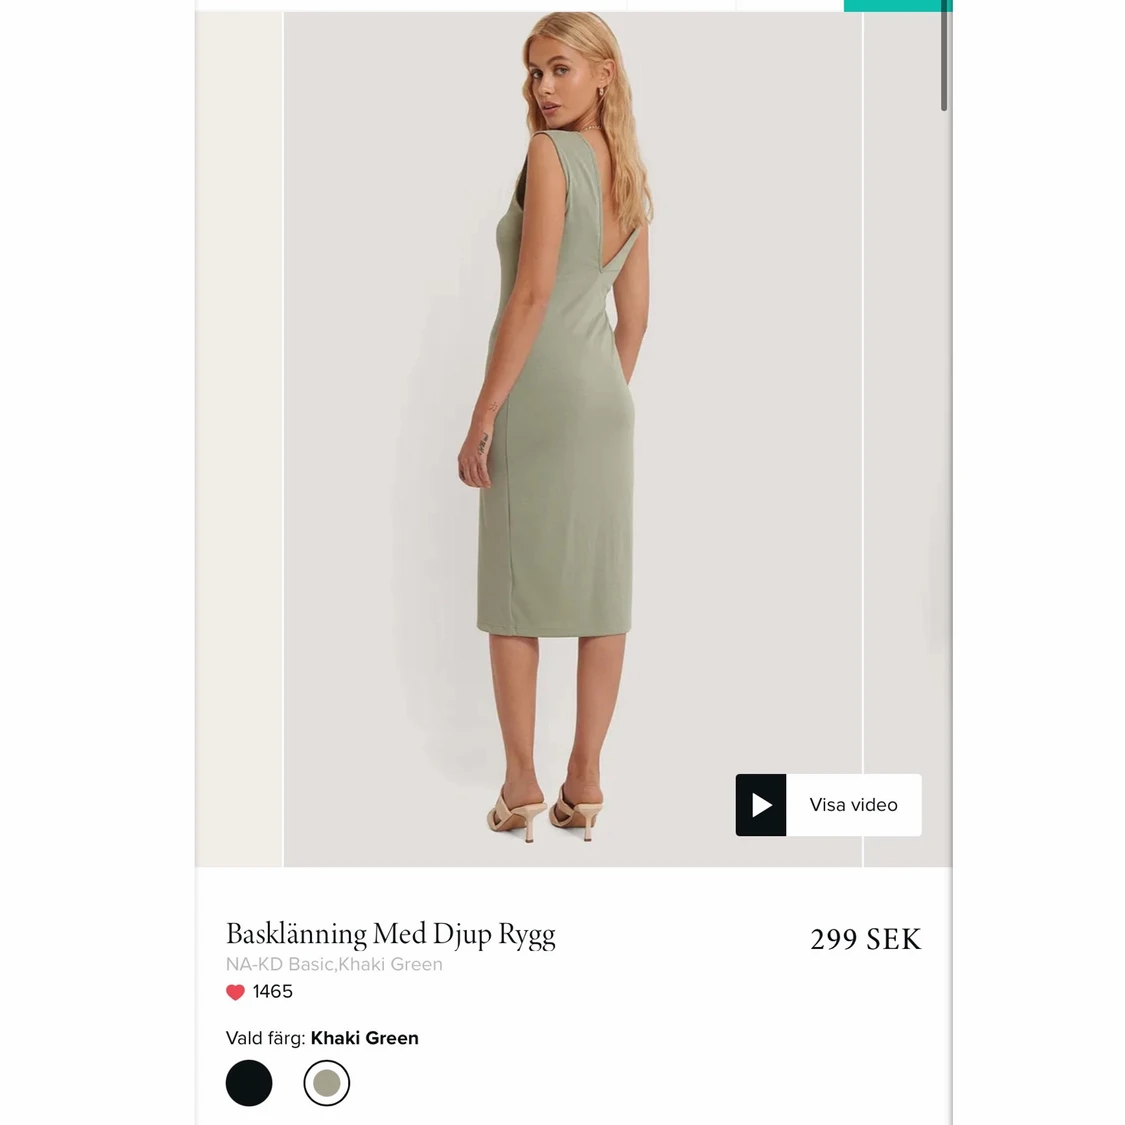1125x1125 pixels.
Task: Click the teal button at top edge
Action: pos(897,5)
